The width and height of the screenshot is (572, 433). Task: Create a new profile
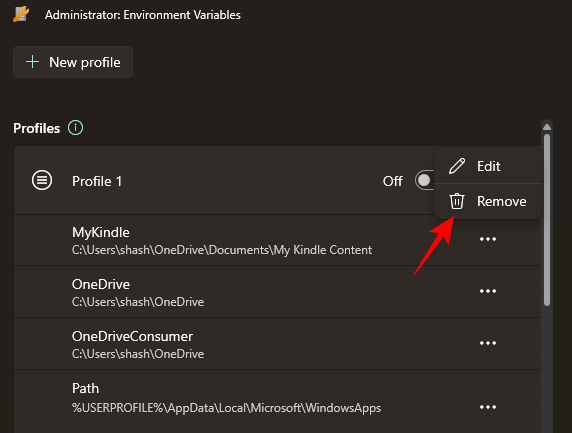(73, 62)
